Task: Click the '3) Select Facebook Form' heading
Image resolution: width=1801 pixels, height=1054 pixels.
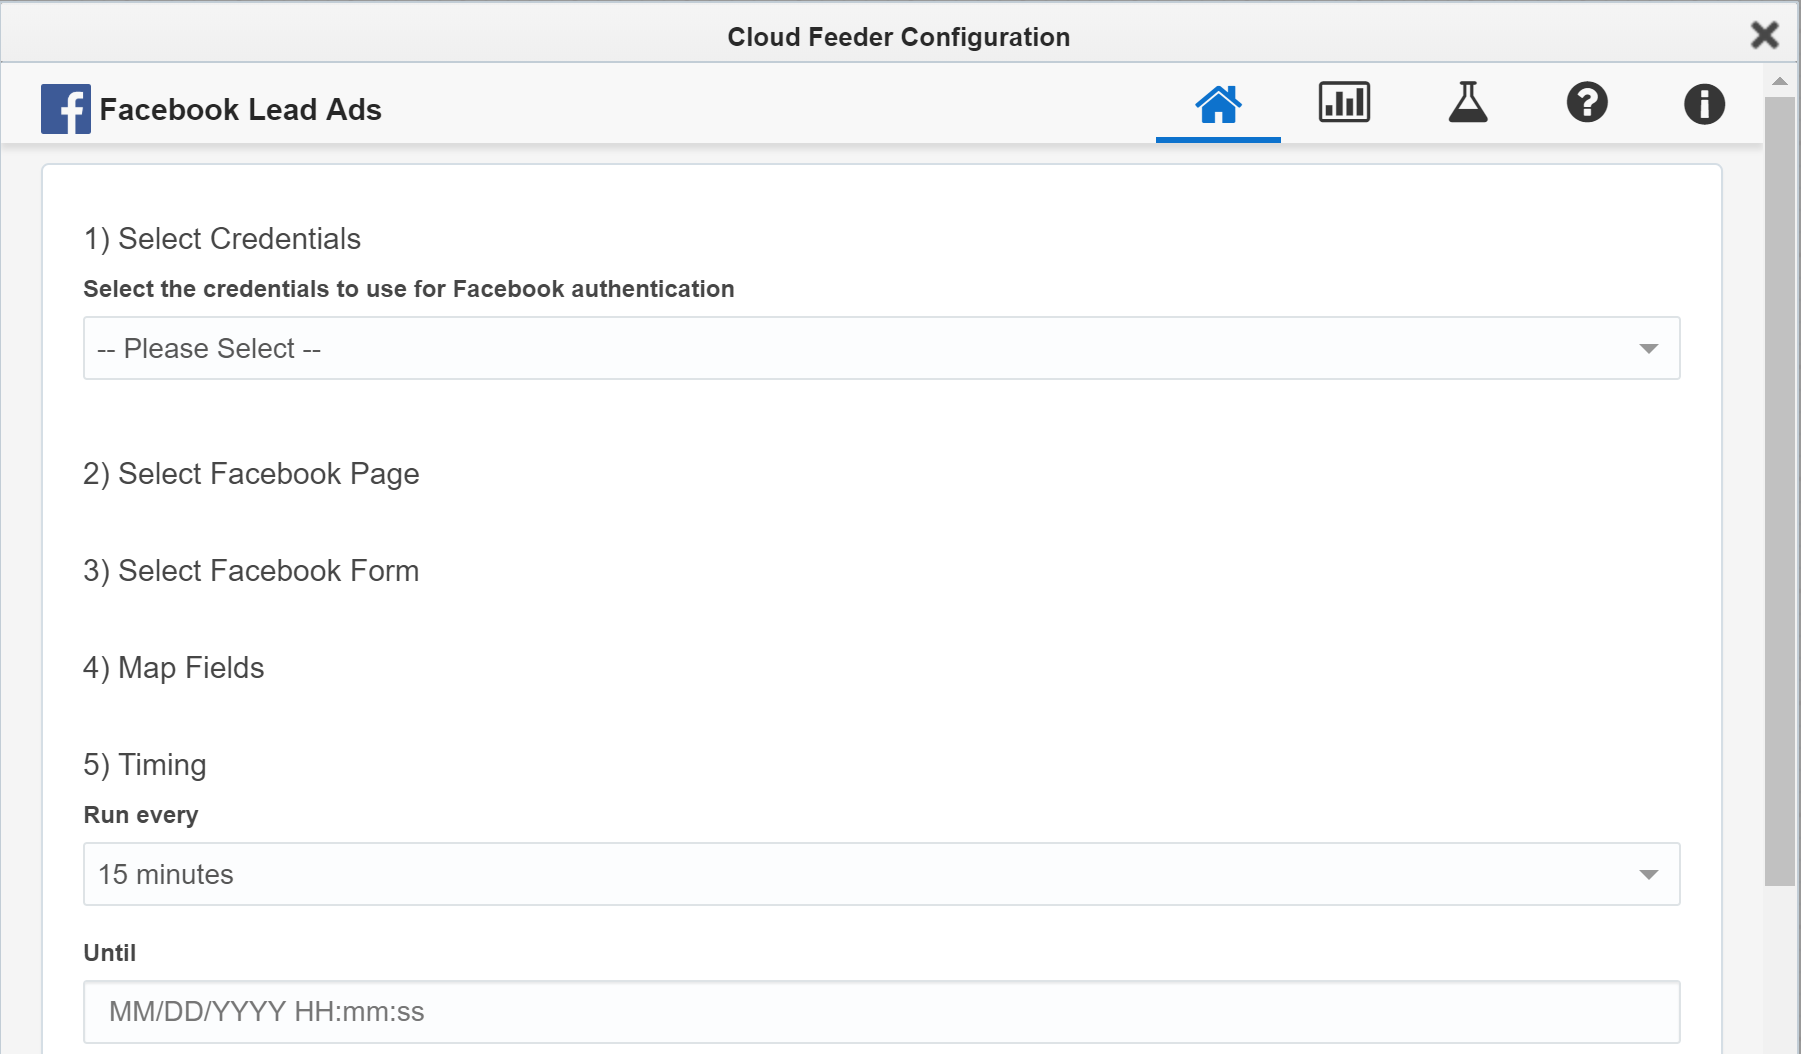Action: tap(251, 571)
